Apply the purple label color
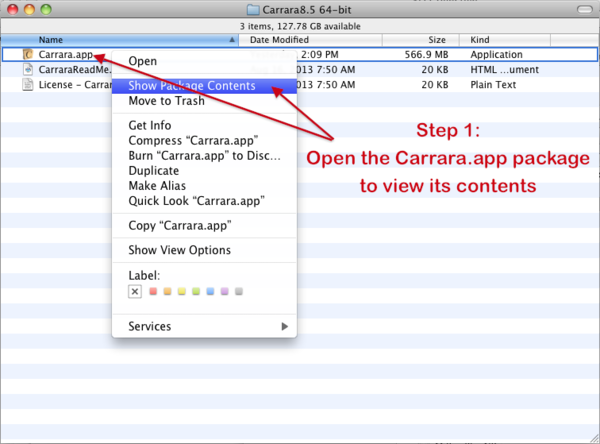Screen dimensions: 600x444 click(x=225, y=292)
